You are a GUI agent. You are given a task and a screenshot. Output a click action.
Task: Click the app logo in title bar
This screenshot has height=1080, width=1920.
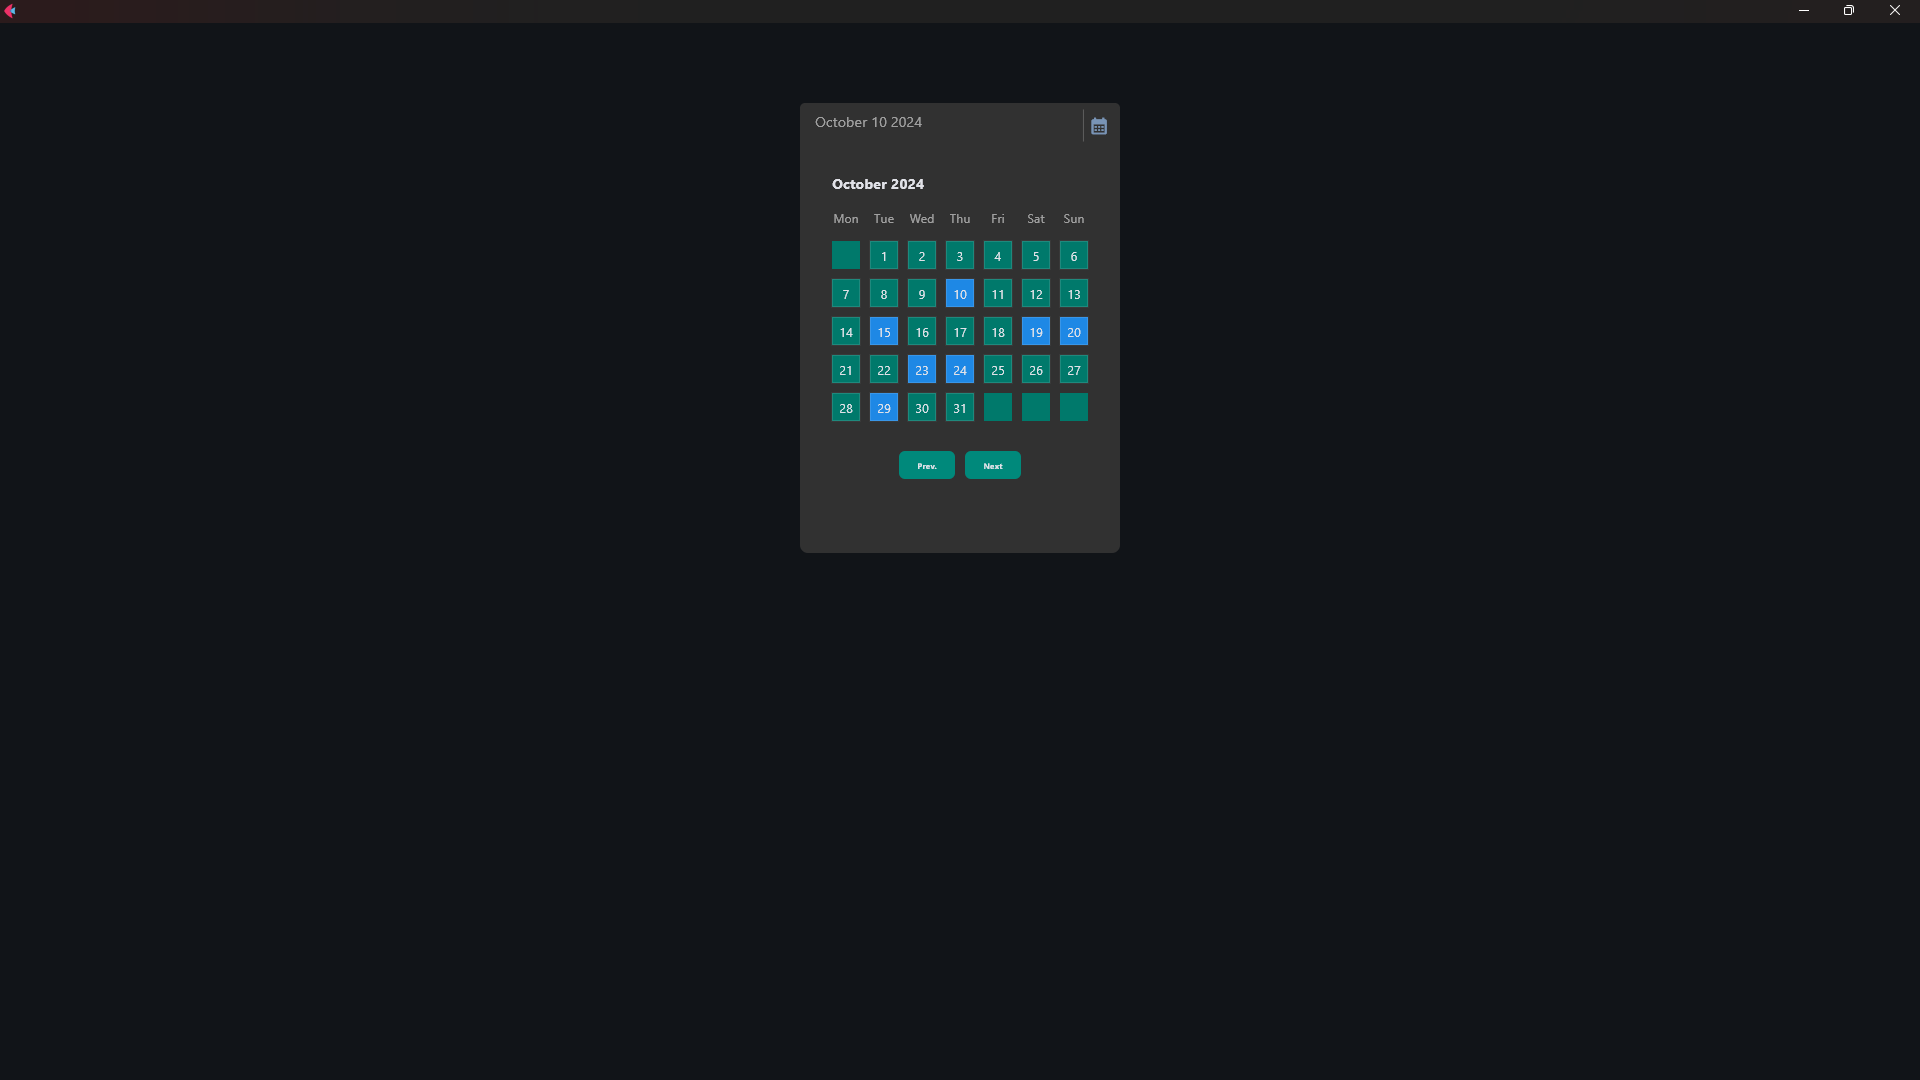pos(10,11)
